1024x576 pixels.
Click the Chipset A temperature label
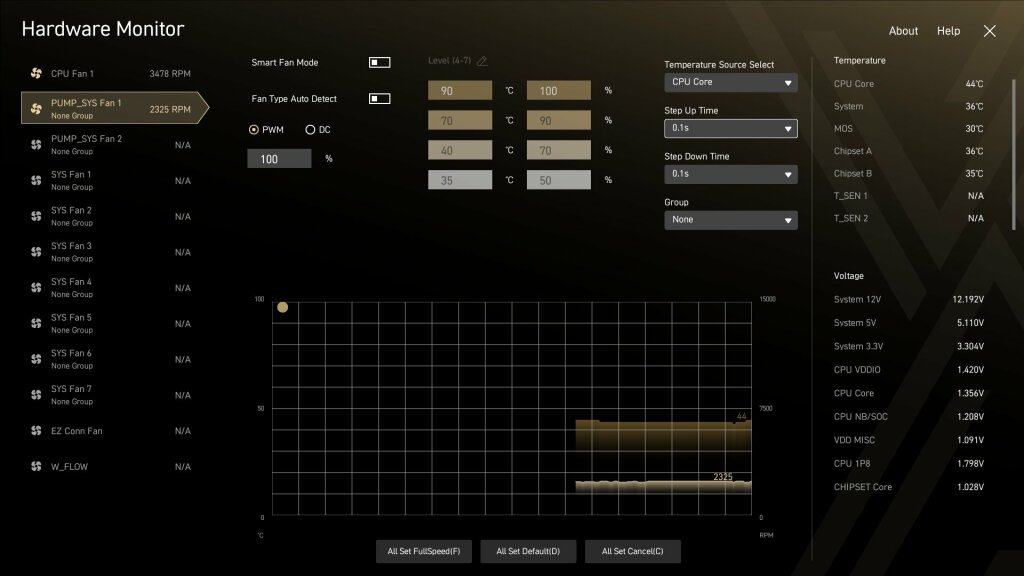(x=852, y=151)
